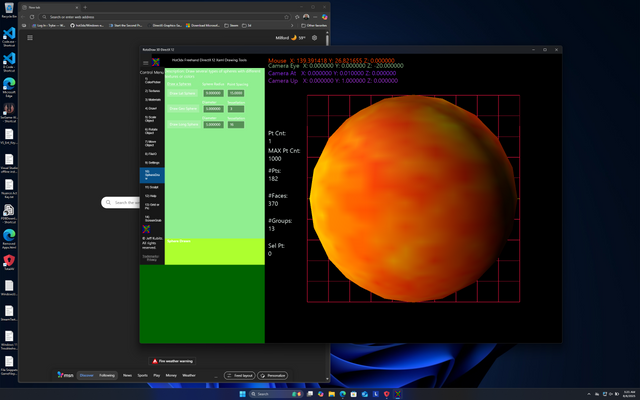Image resolution: width=640 pixels, height=400 pixels.
Task: Open the Edge extensions icon
Action: click(297, 17)
